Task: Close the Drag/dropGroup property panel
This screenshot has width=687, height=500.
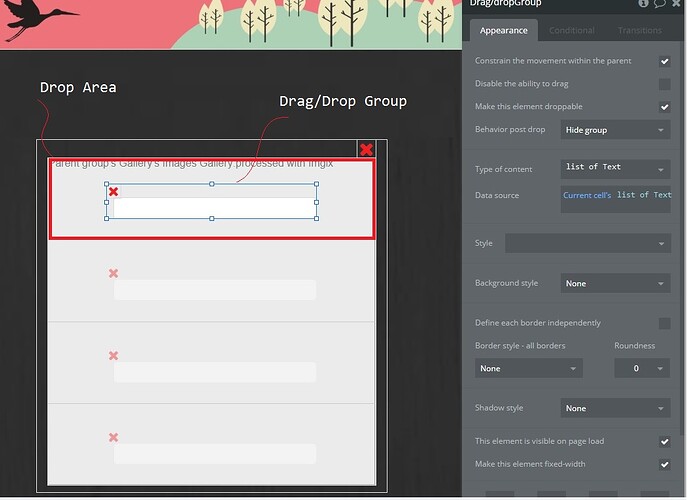Action: (x=677, y=4)
